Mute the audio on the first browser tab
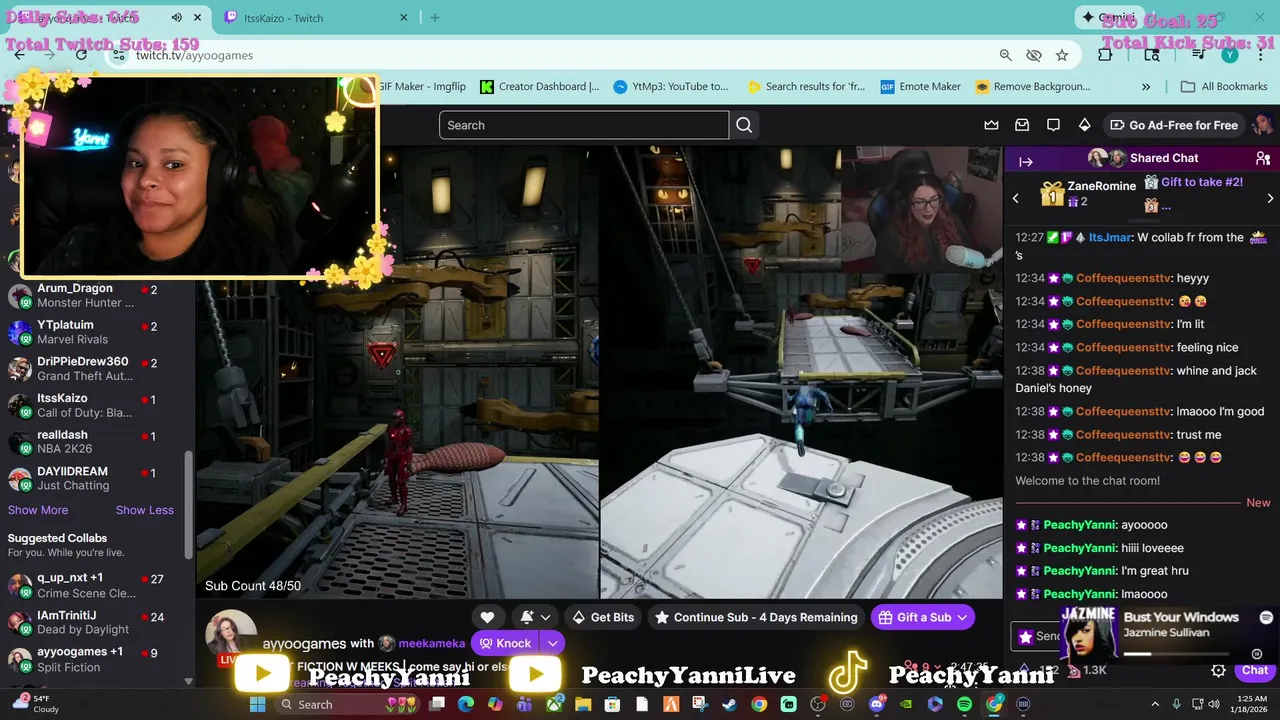 (x=177, y=18)
